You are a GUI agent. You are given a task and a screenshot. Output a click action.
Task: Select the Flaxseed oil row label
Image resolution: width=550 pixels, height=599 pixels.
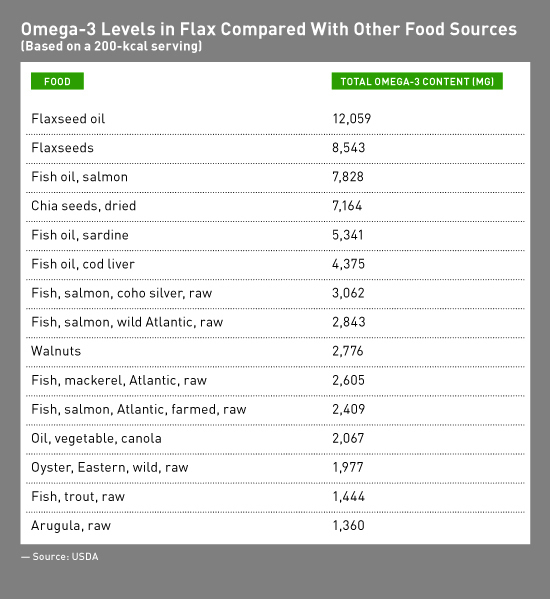coord(68,119)
